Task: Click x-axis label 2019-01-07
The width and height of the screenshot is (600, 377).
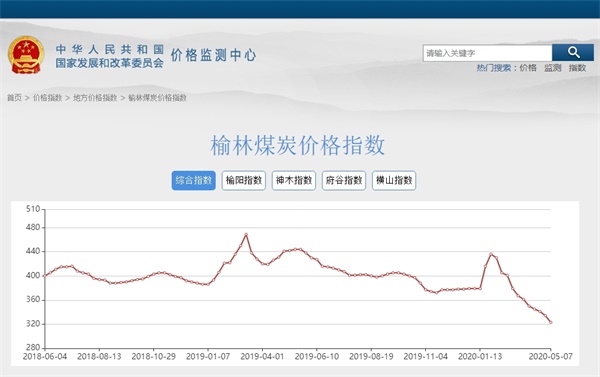Action: click(x=208, y=357)
